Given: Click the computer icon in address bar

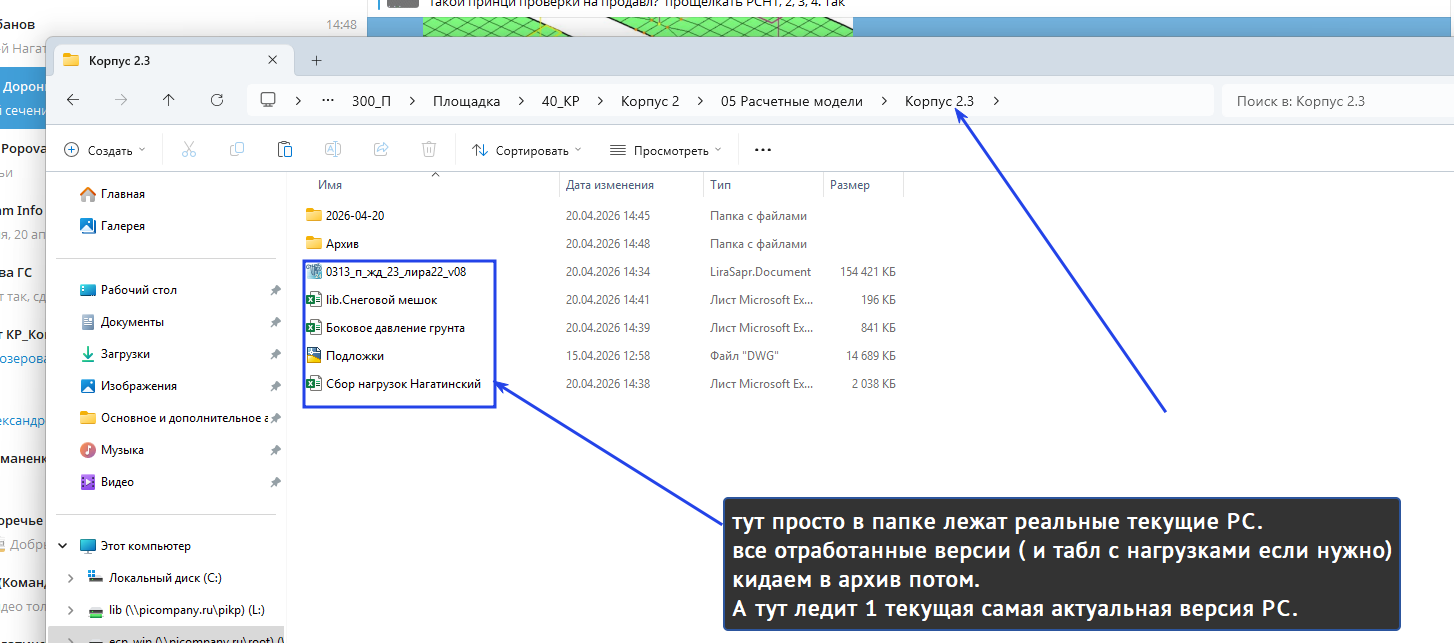Looking at the screenshot, I should 267,100.
